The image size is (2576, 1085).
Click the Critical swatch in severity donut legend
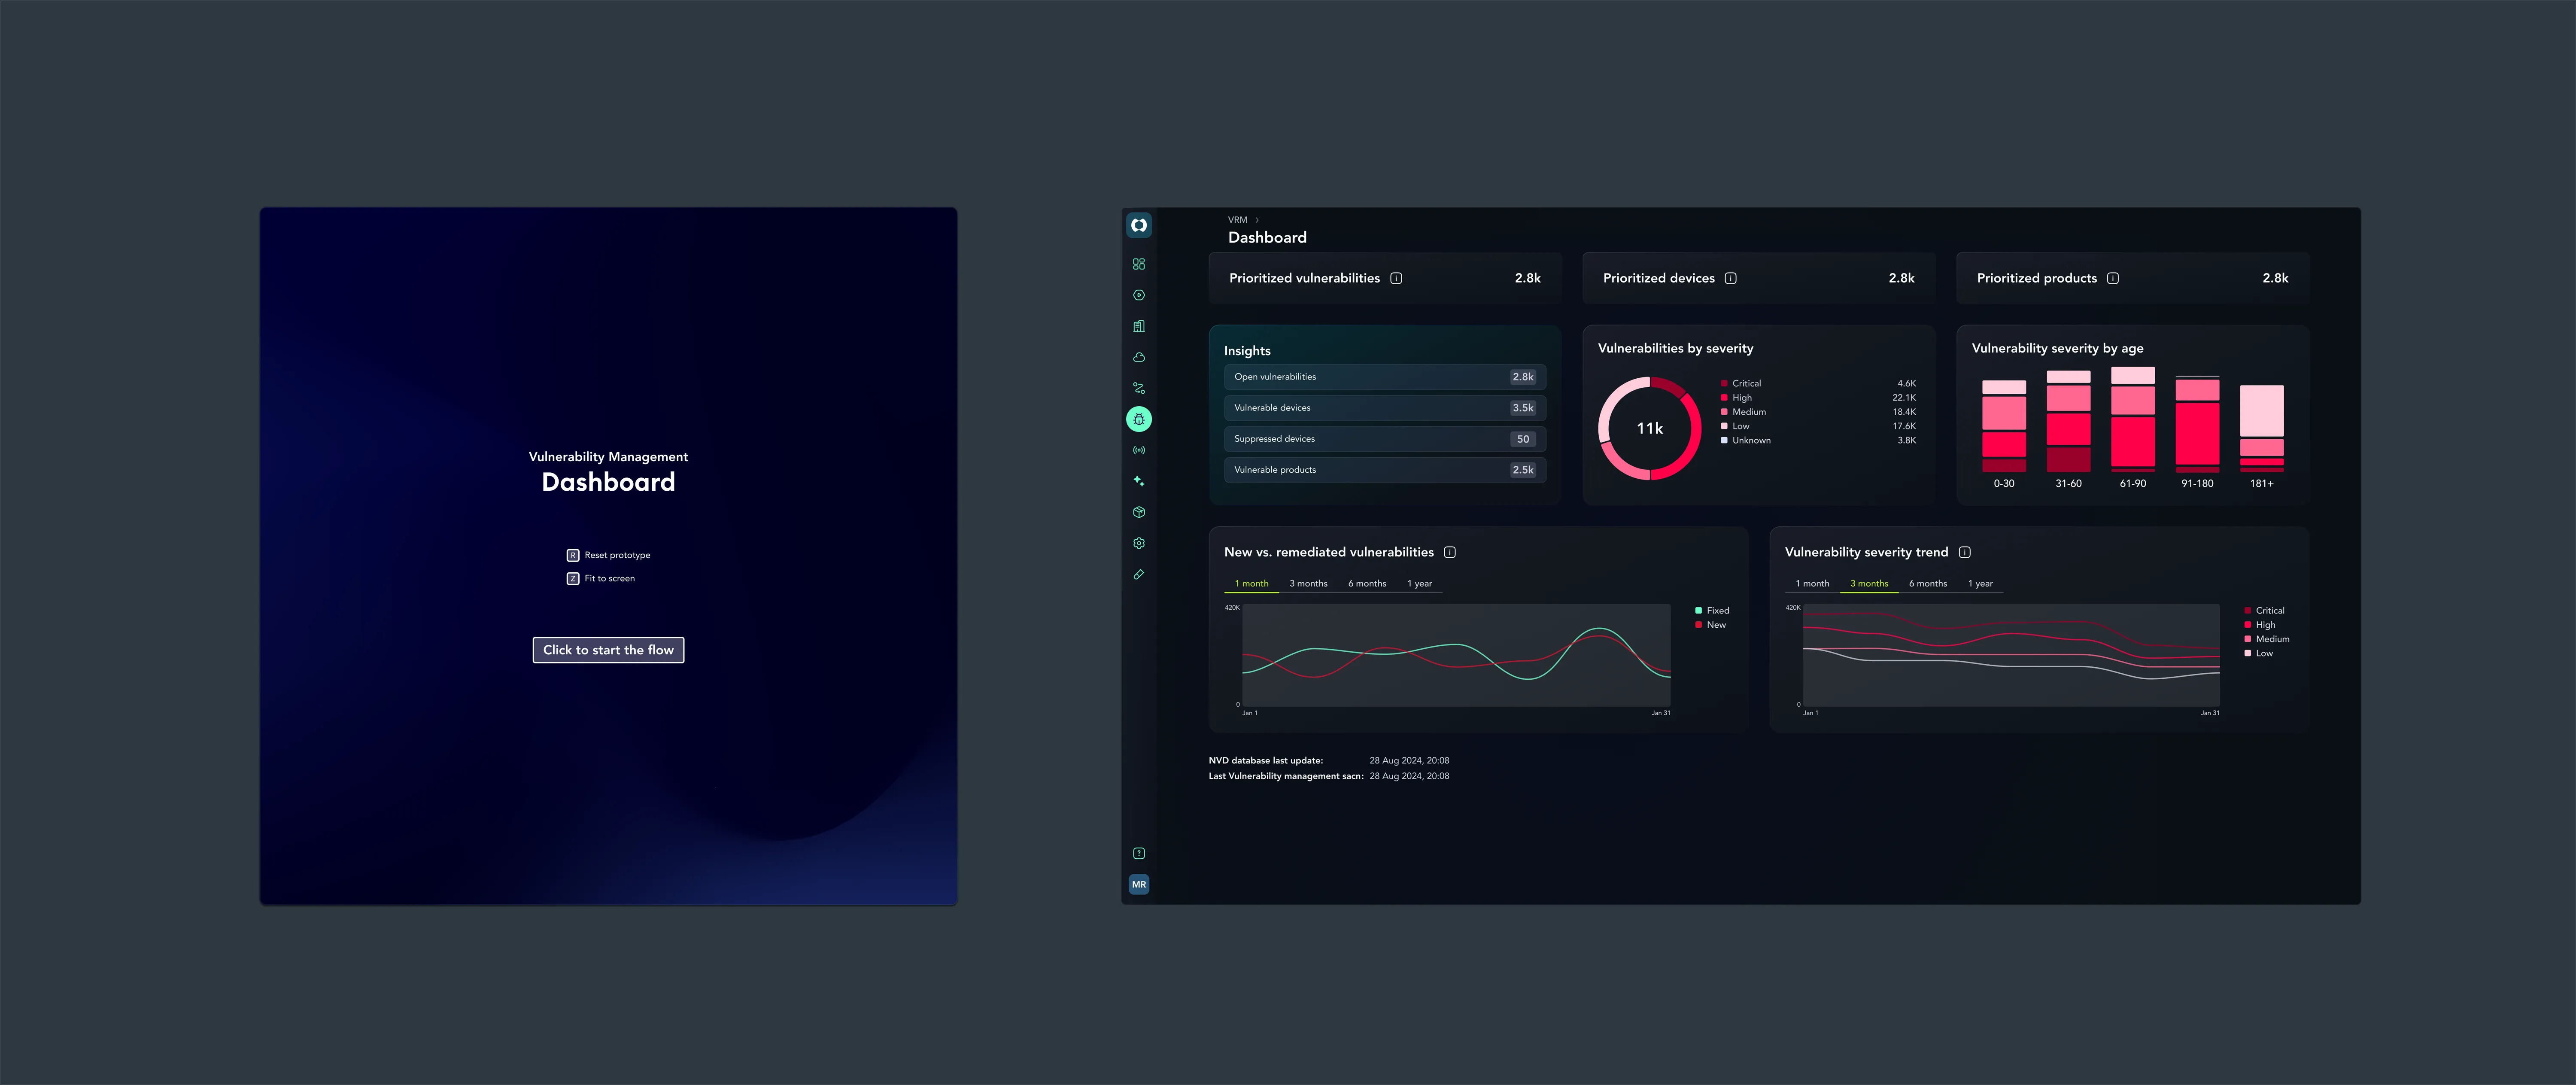click(x=1724, y=384)
